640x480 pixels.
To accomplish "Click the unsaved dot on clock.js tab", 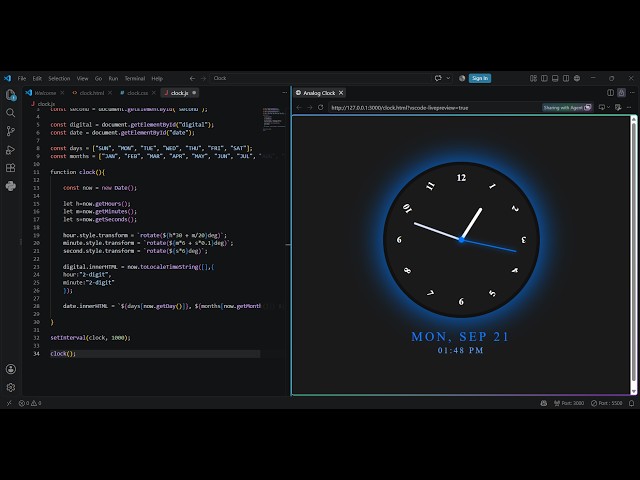I will [194, 93].
